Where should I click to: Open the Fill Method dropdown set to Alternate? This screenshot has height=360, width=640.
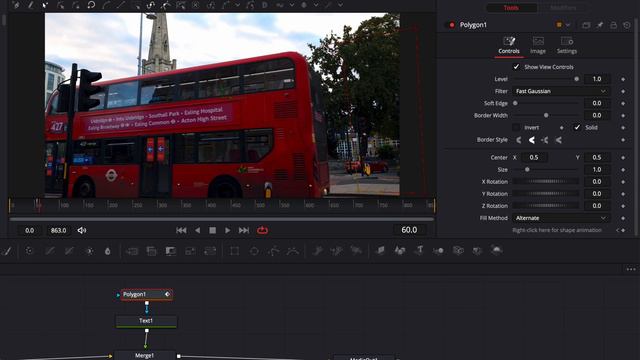[561, 218]
